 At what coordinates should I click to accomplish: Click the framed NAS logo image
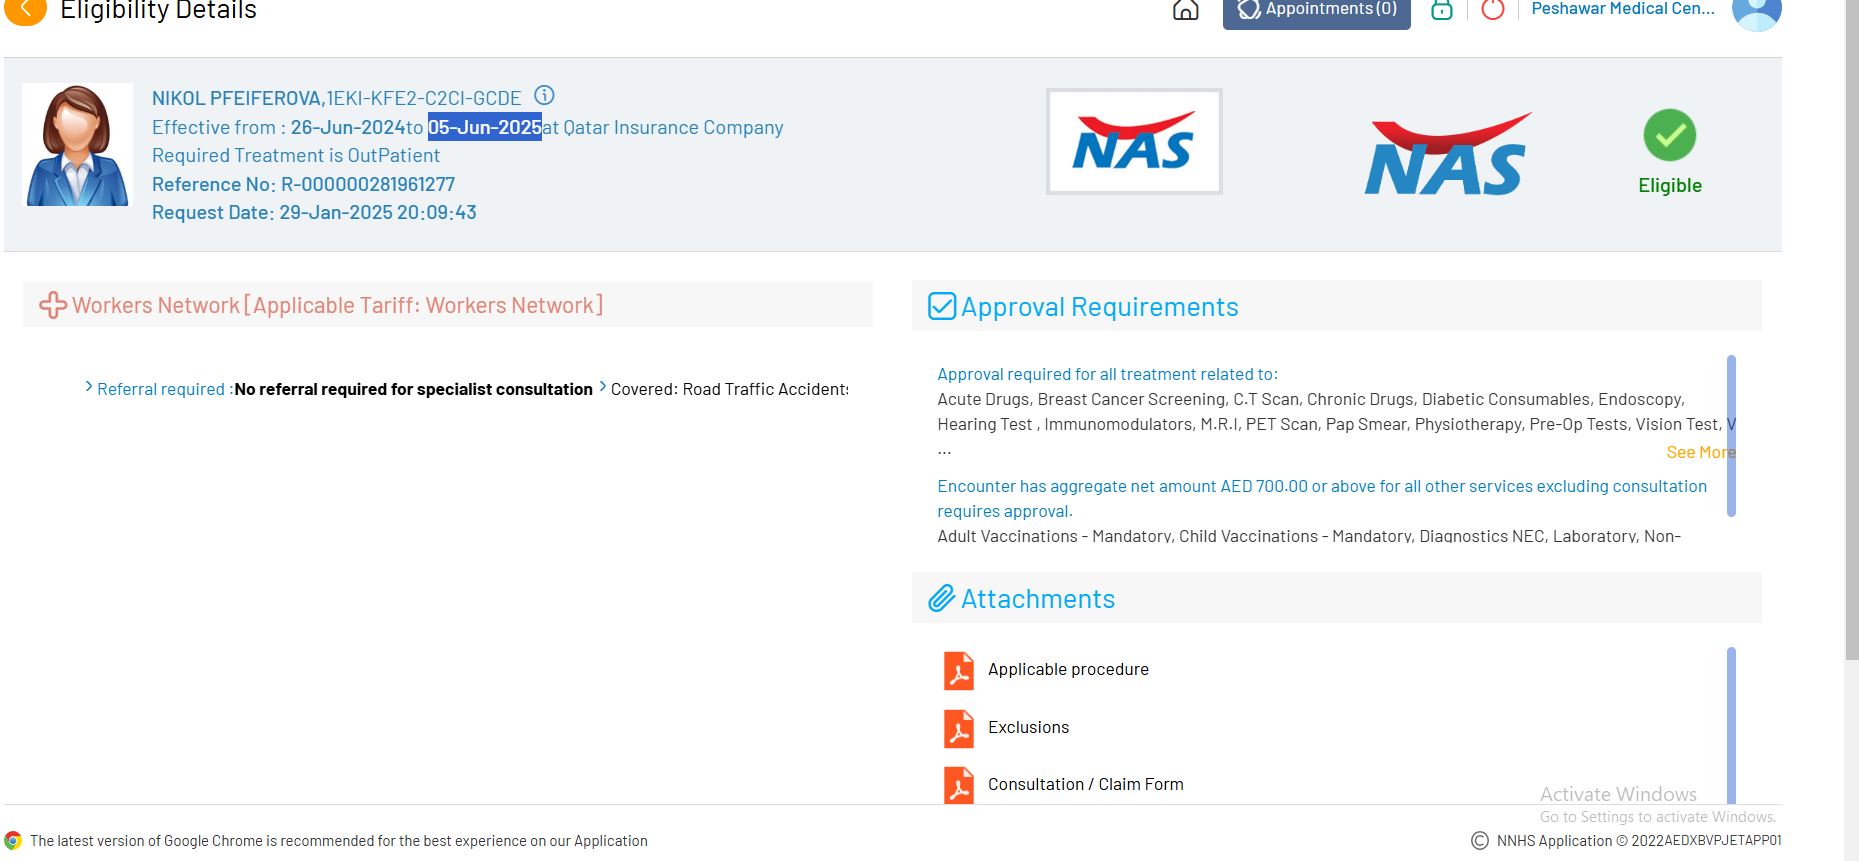point(1133,142)
